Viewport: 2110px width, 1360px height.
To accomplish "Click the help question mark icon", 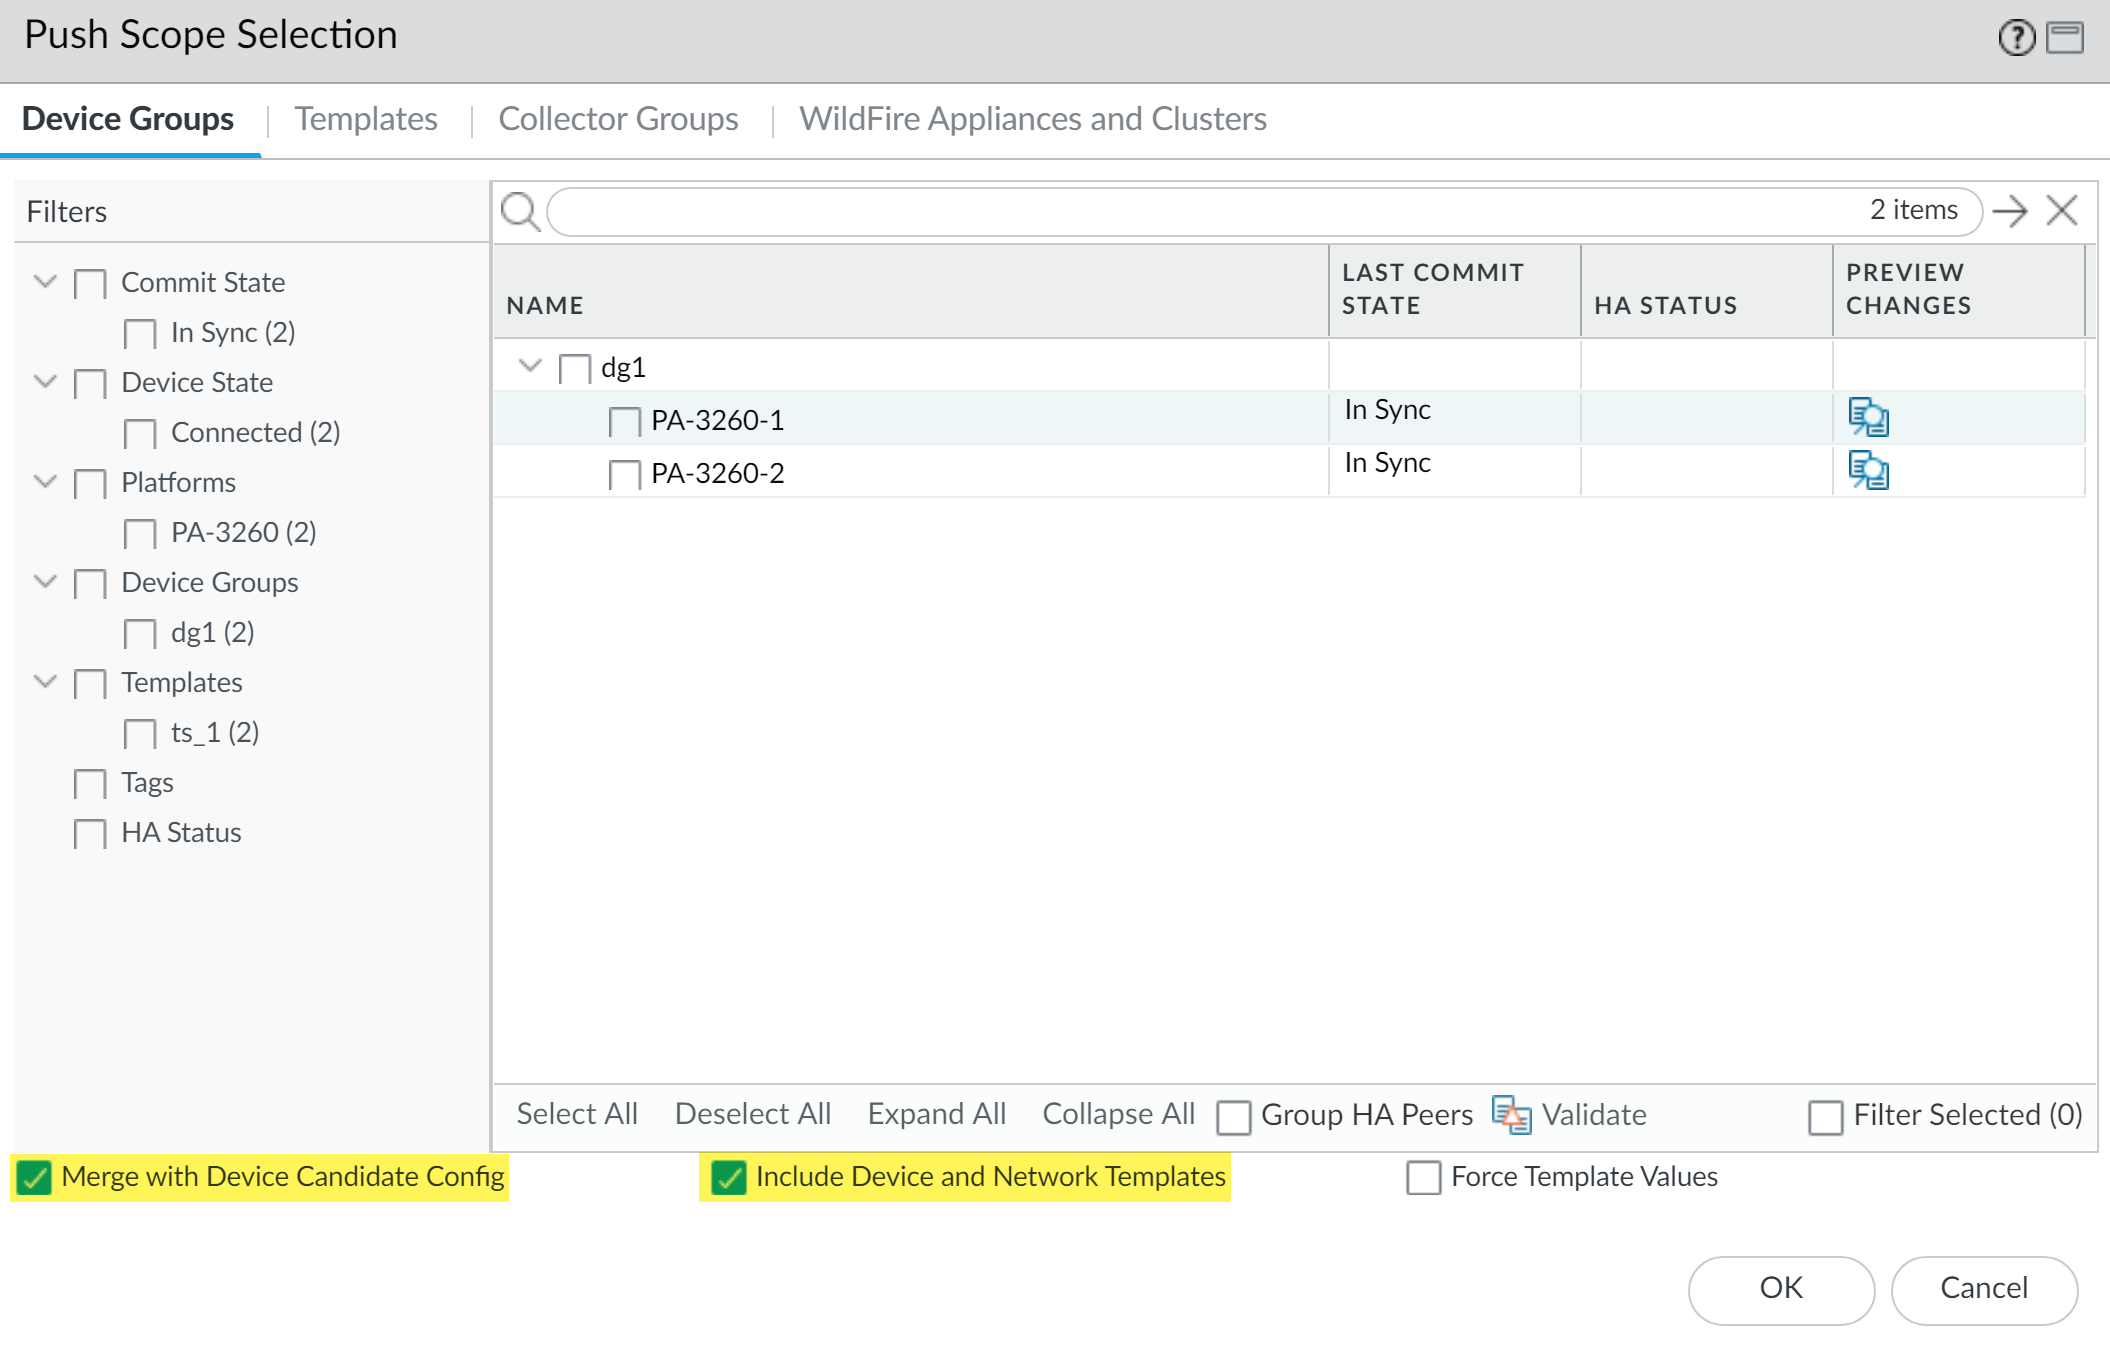I will tap(2016, 38).
